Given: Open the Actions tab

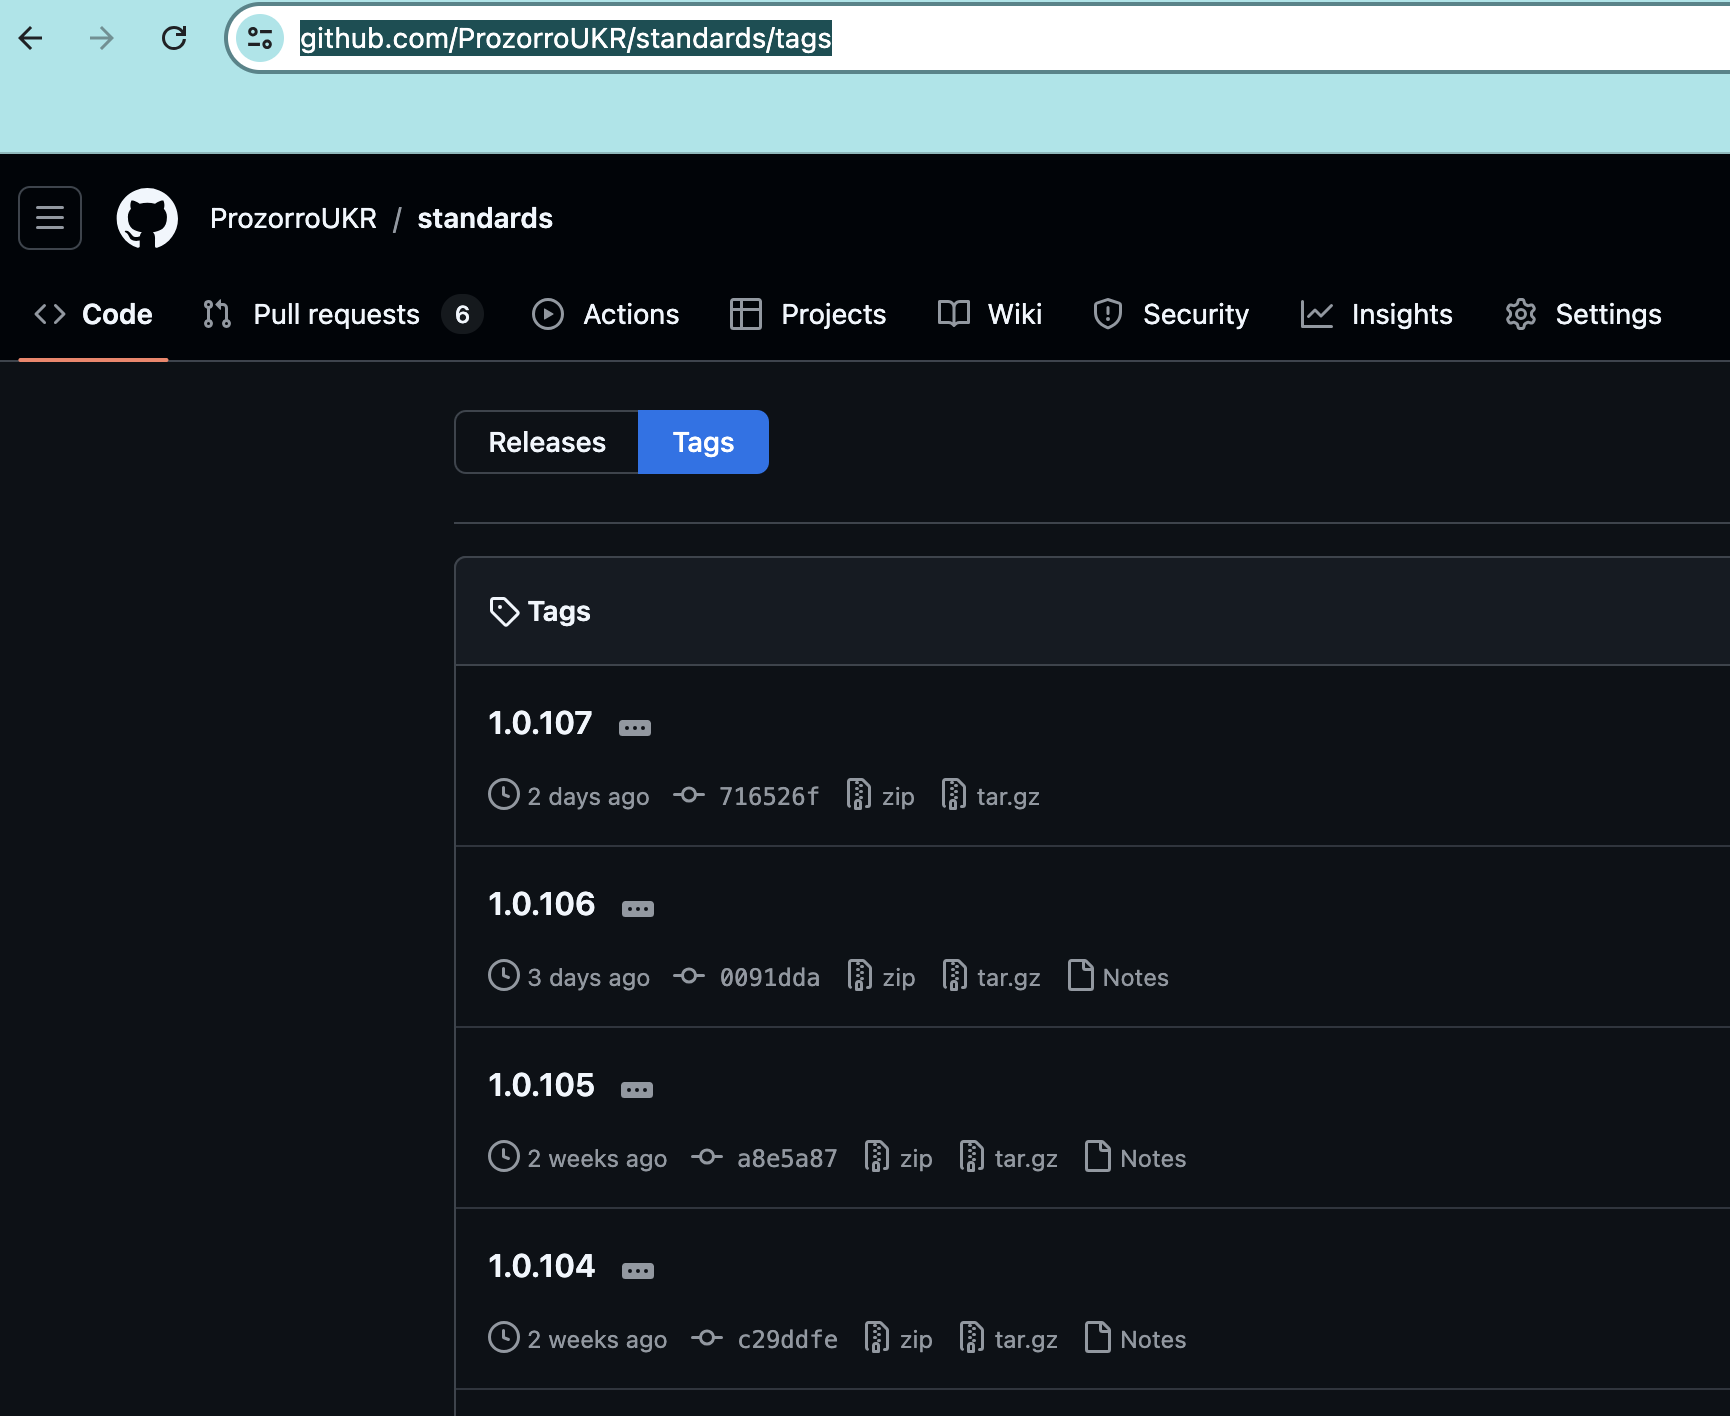Looking at the screenshot, I should 606,314.
